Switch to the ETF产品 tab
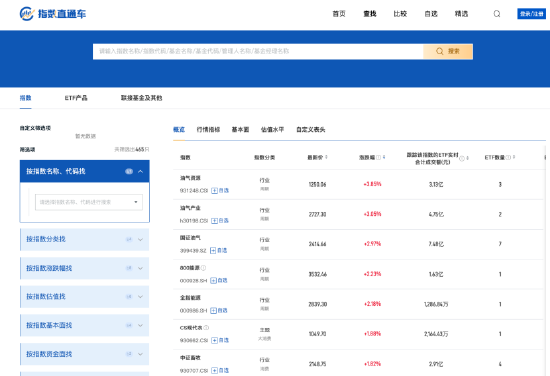This screenshot has height=376, width=550. [x=76, y=98]
